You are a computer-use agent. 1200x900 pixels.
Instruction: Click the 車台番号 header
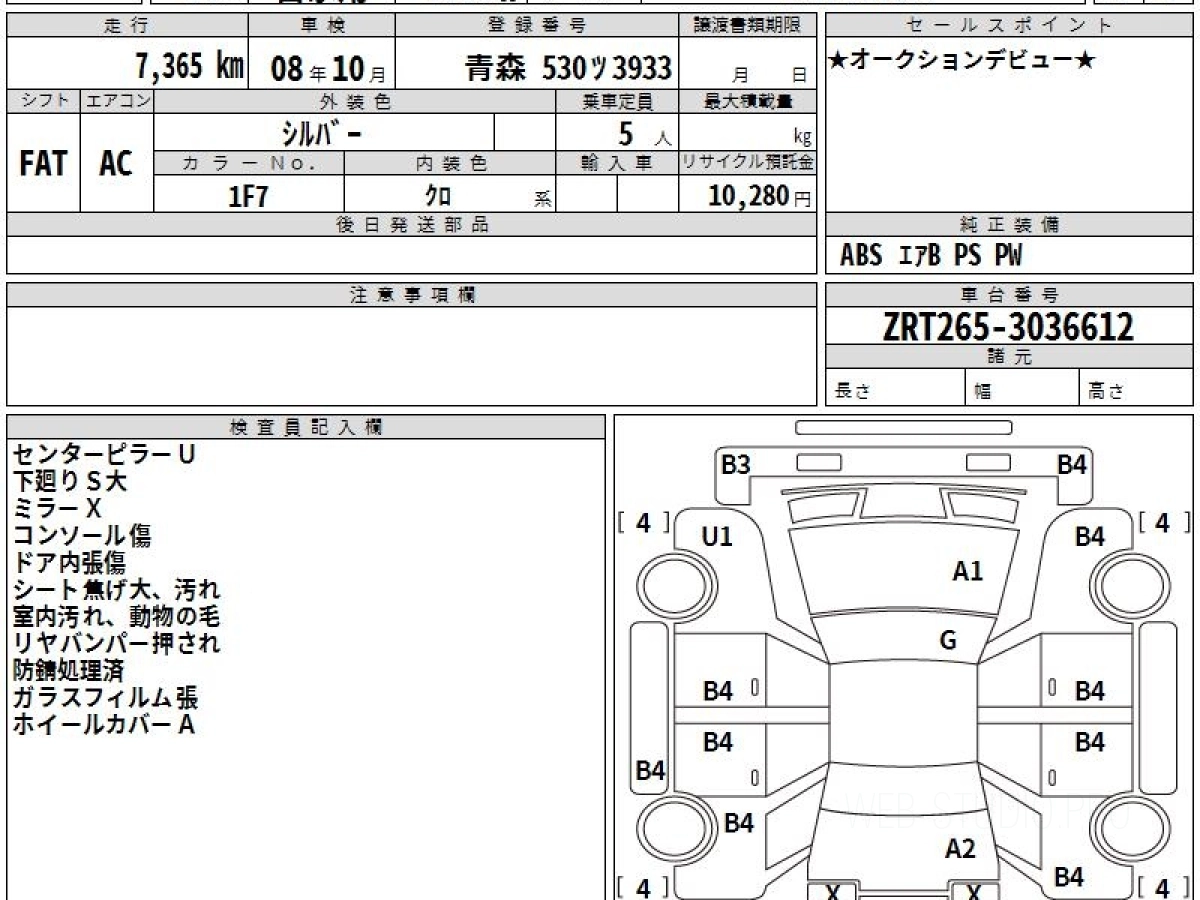tap(1009, 295)
